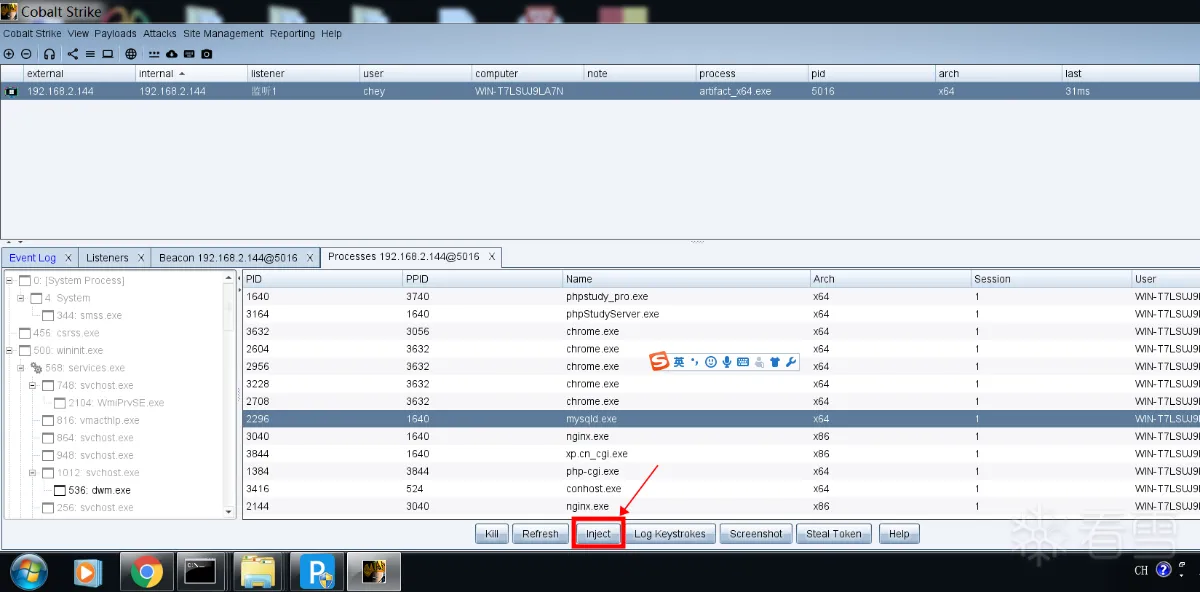The width and height of the screenshot is (1200, 592).
Task: Select the mysqld.exe process row
Action: pos(721,419)
